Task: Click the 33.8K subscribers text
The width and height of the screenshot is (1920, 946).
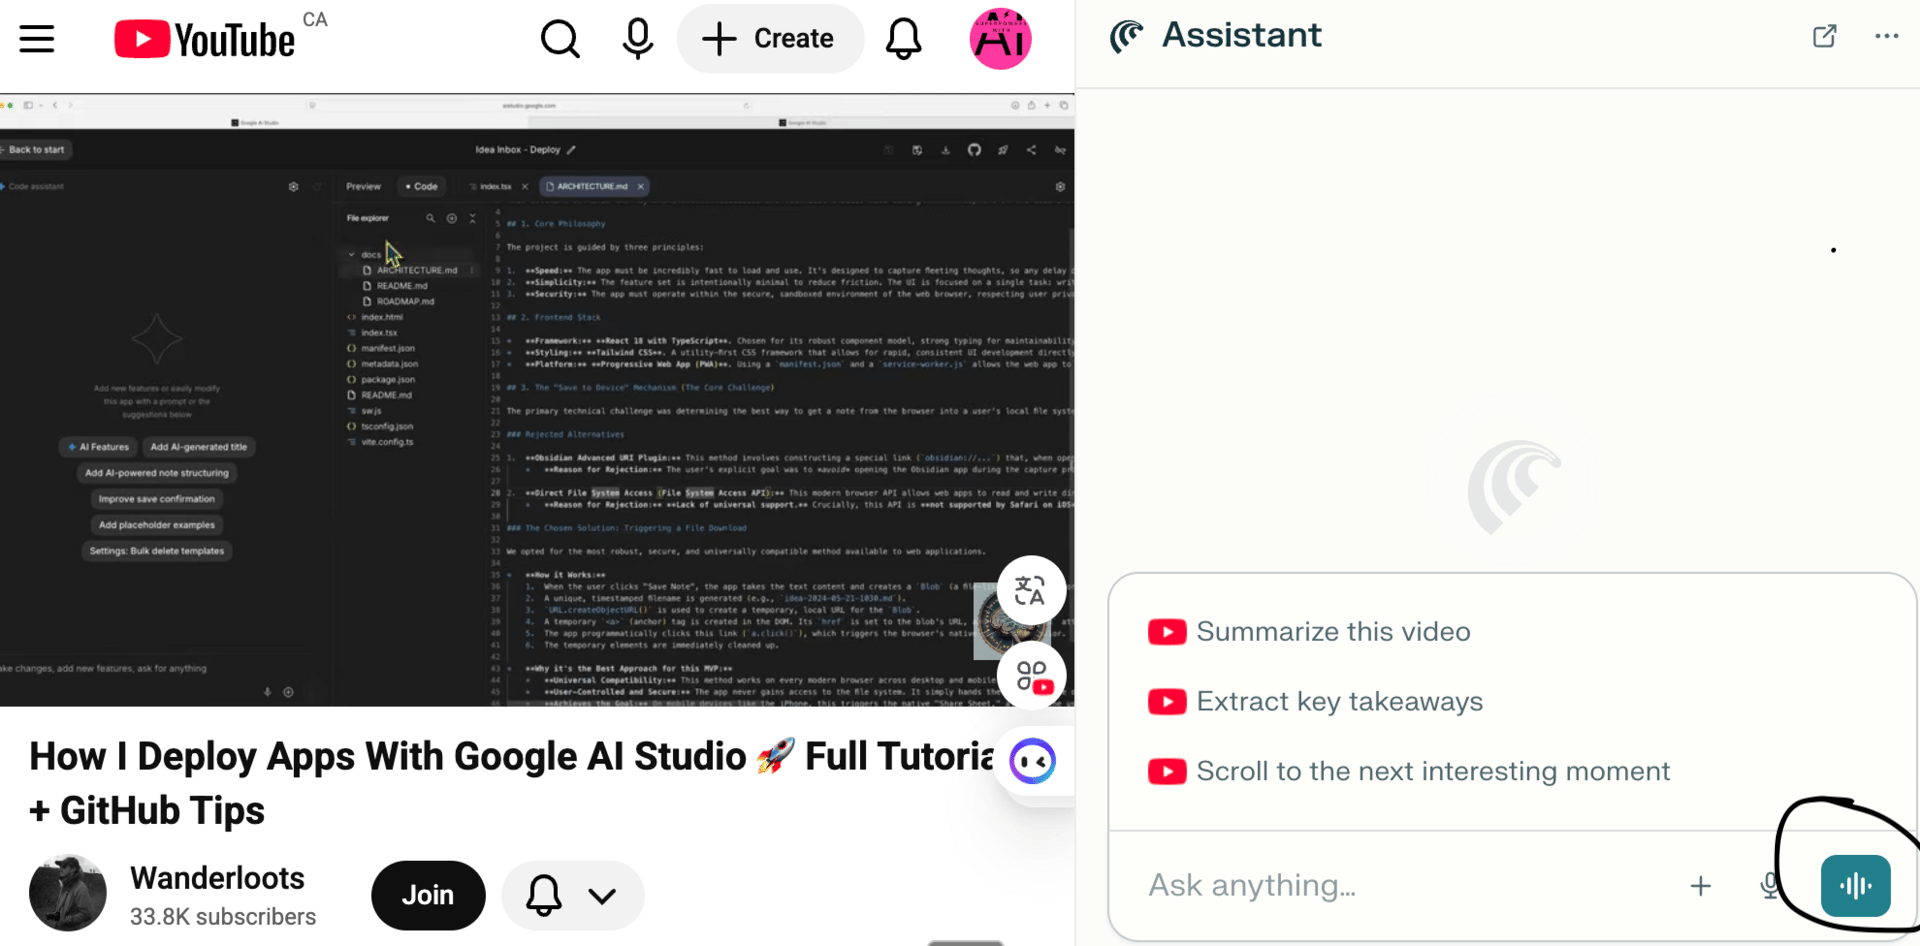Action: [223, 917]
